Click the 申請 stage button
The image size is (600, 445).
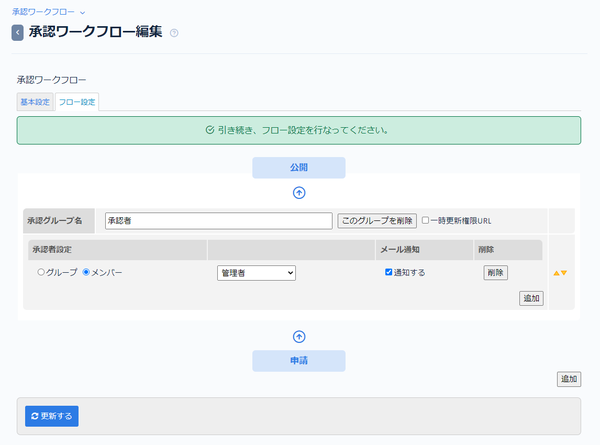coord(299,360)
